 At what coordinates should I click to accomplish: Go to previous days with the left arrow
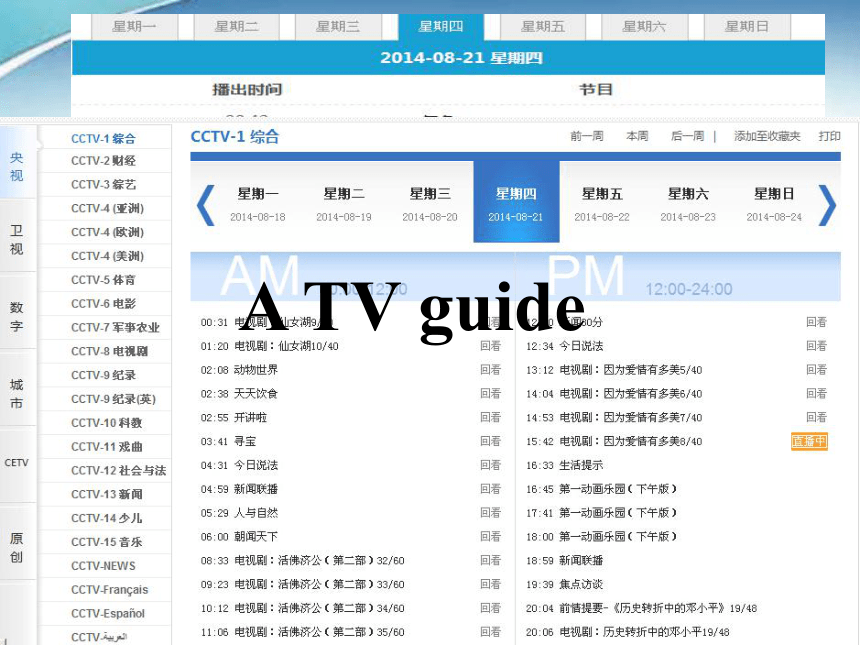(x=206, y=205)
